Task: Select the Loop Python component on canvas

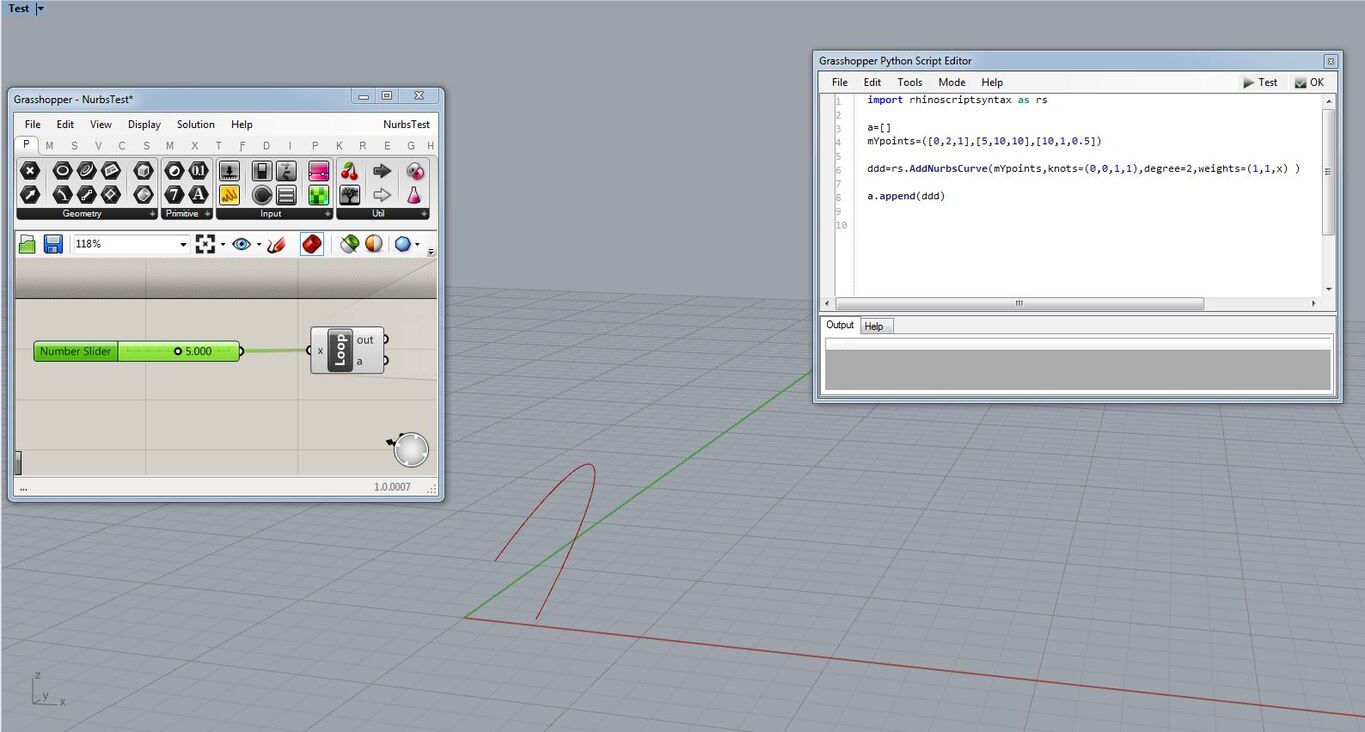Action: point(340,351)
